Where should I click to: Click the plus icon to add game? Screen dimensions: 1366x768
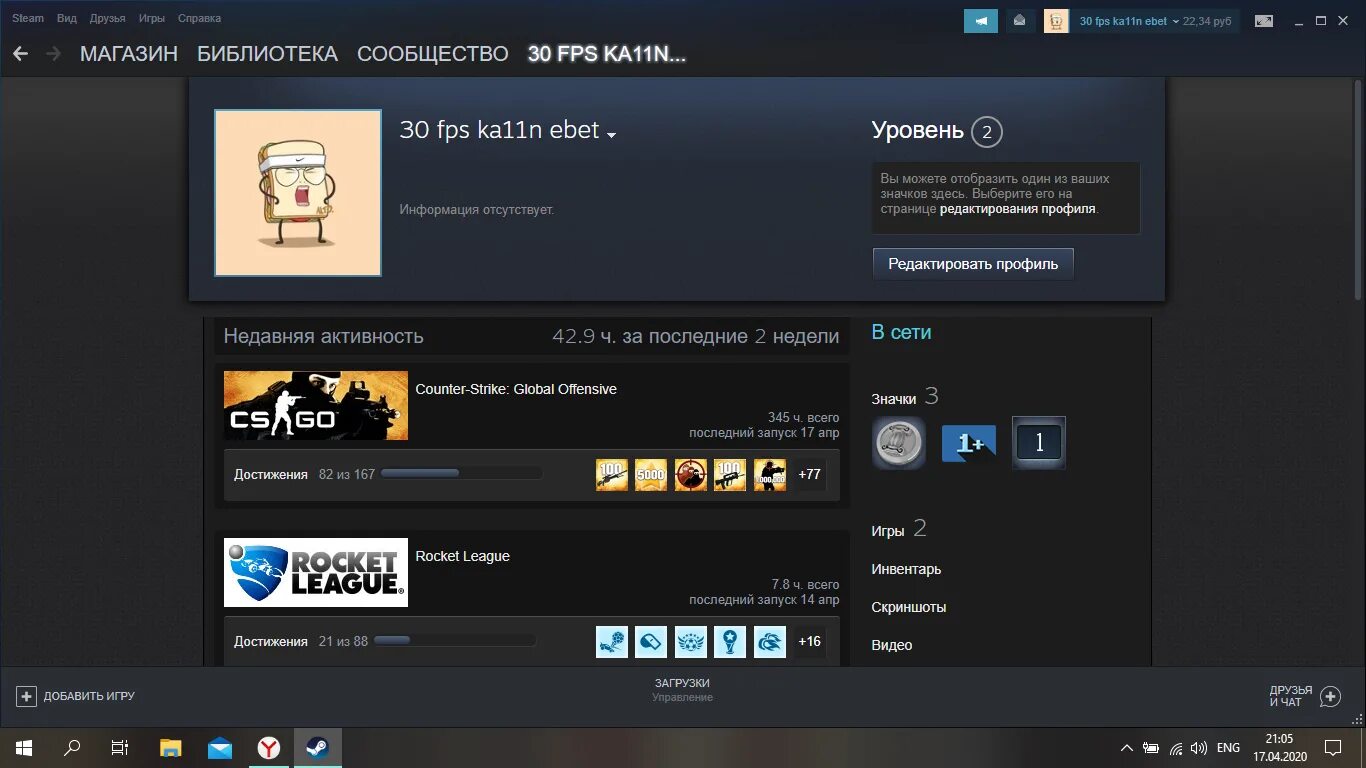click(x=27, y=696)
